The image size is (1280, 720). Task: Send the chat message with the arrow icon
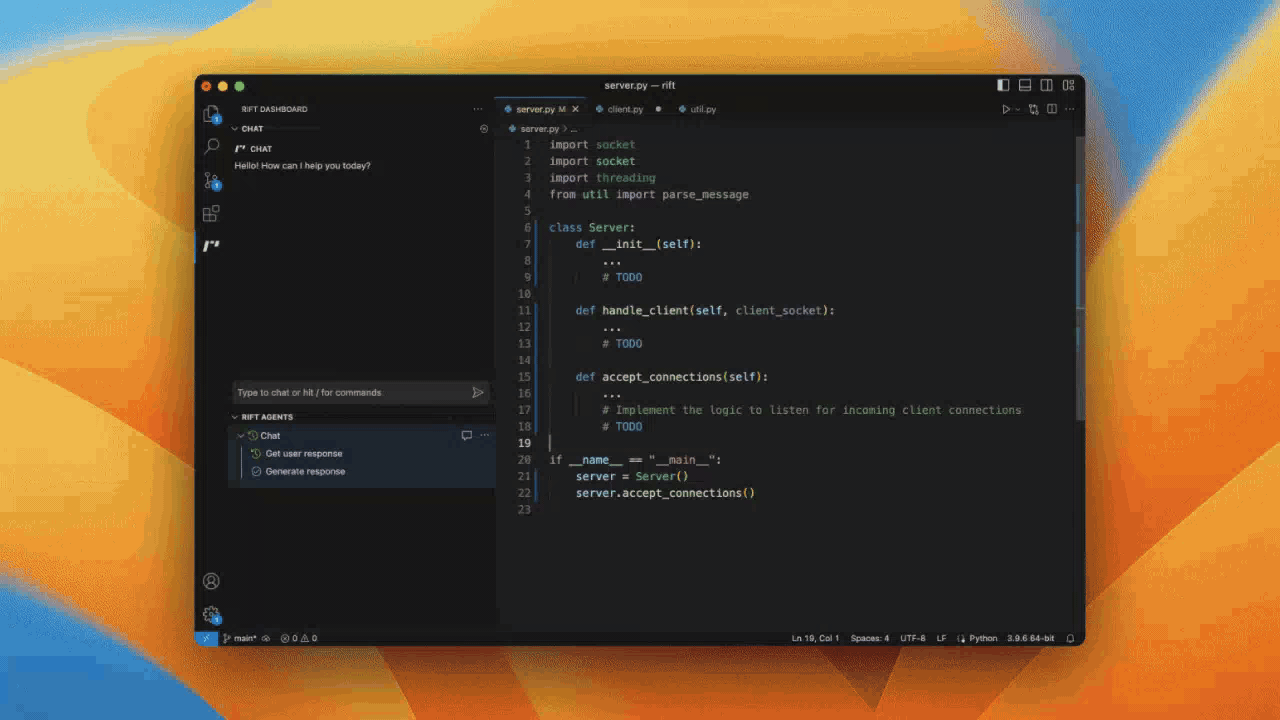click(x=478, y=392)
